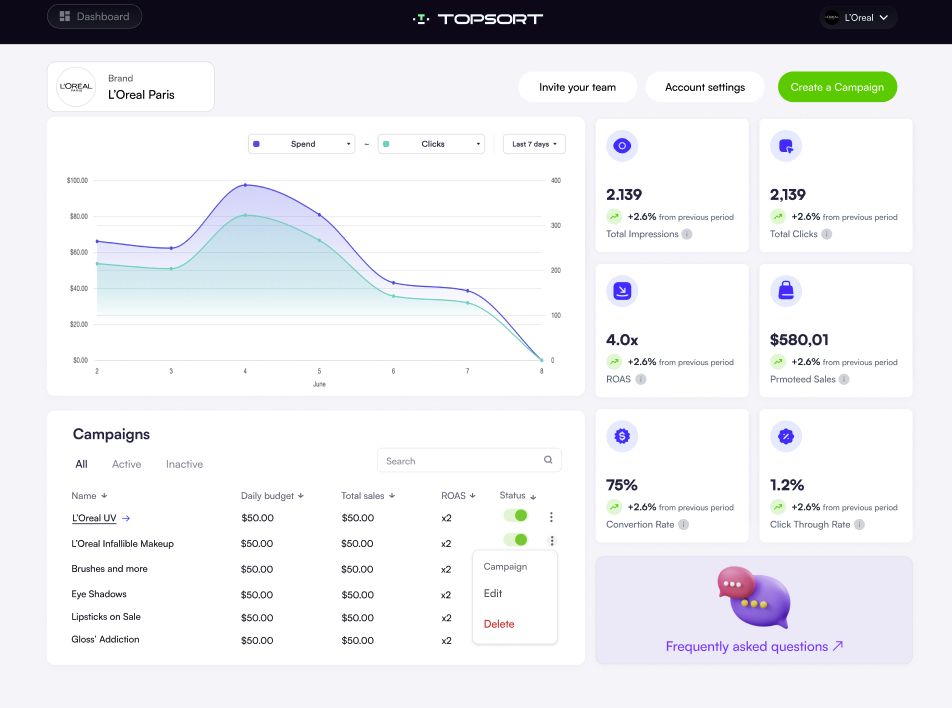Click the Dashboard grid icon top left
Screen dimensions: 952x708
pyautogui.click(x=65, y=16)
